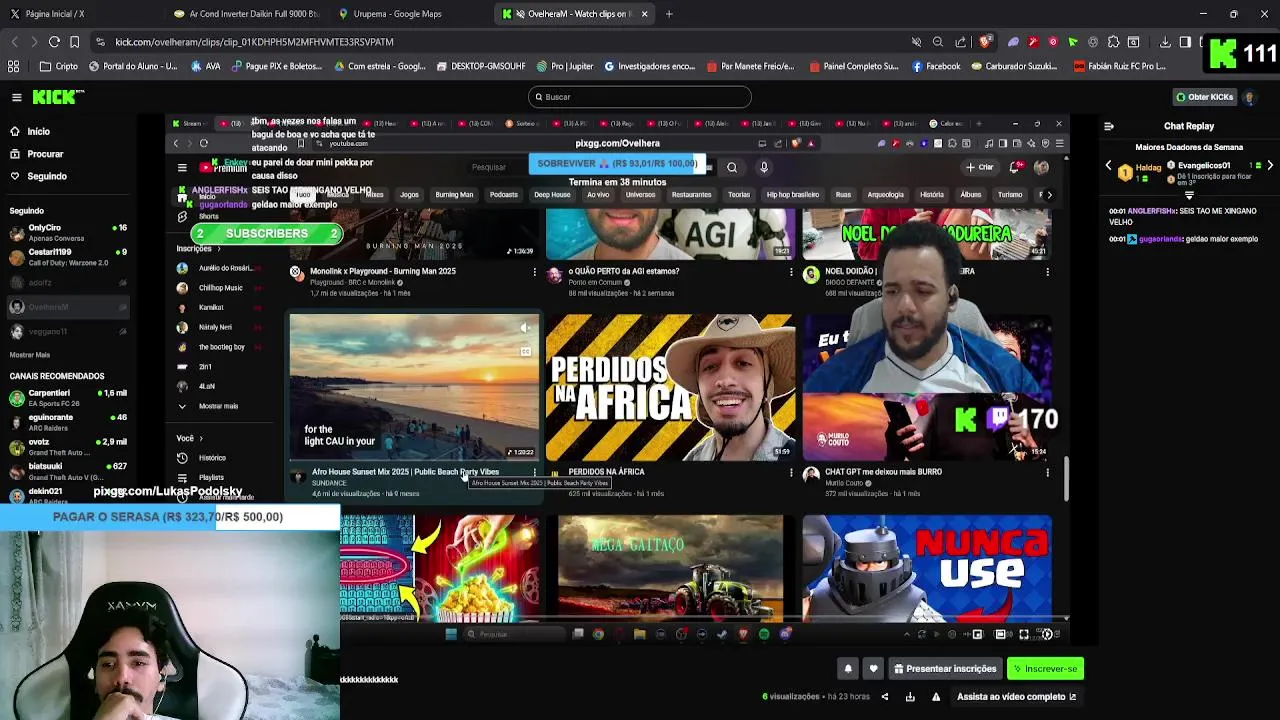Click the YouTube search magnifier icon

[732, 168]
